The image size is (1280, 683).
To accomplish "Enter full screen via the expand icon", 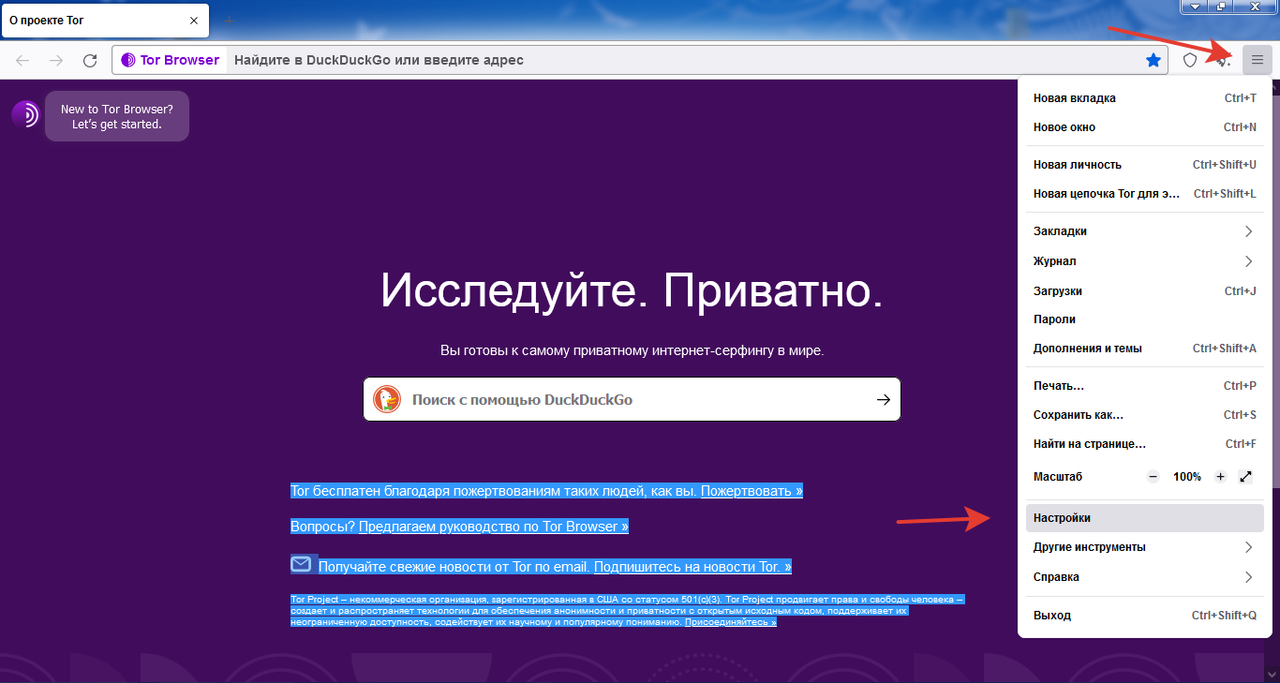I will 1246,477.
